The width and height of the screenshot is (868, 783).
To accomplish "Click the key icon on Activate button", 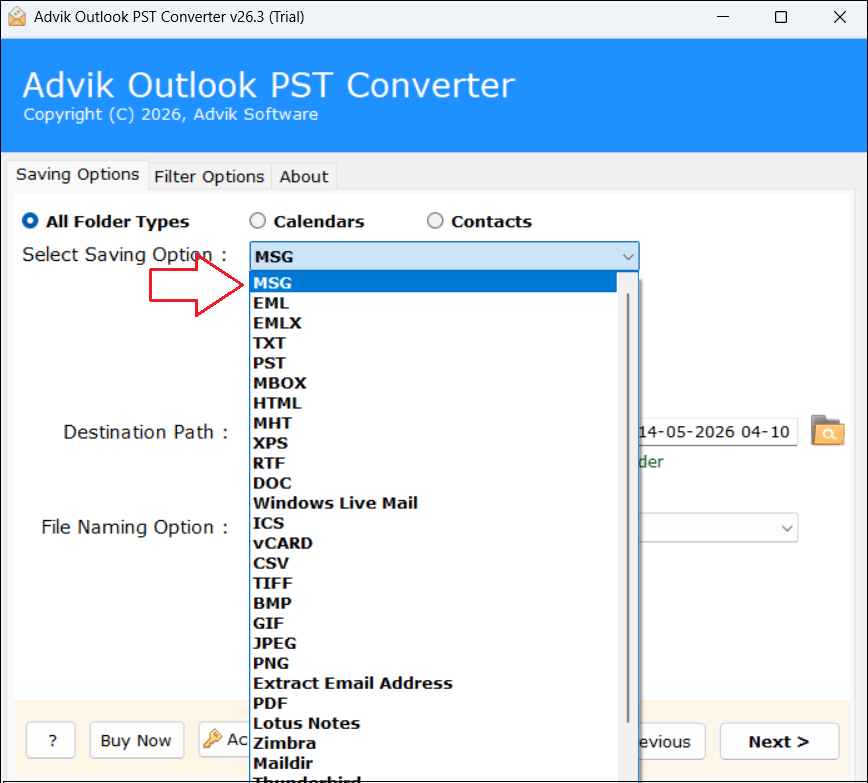I will [x=212, y=739].
